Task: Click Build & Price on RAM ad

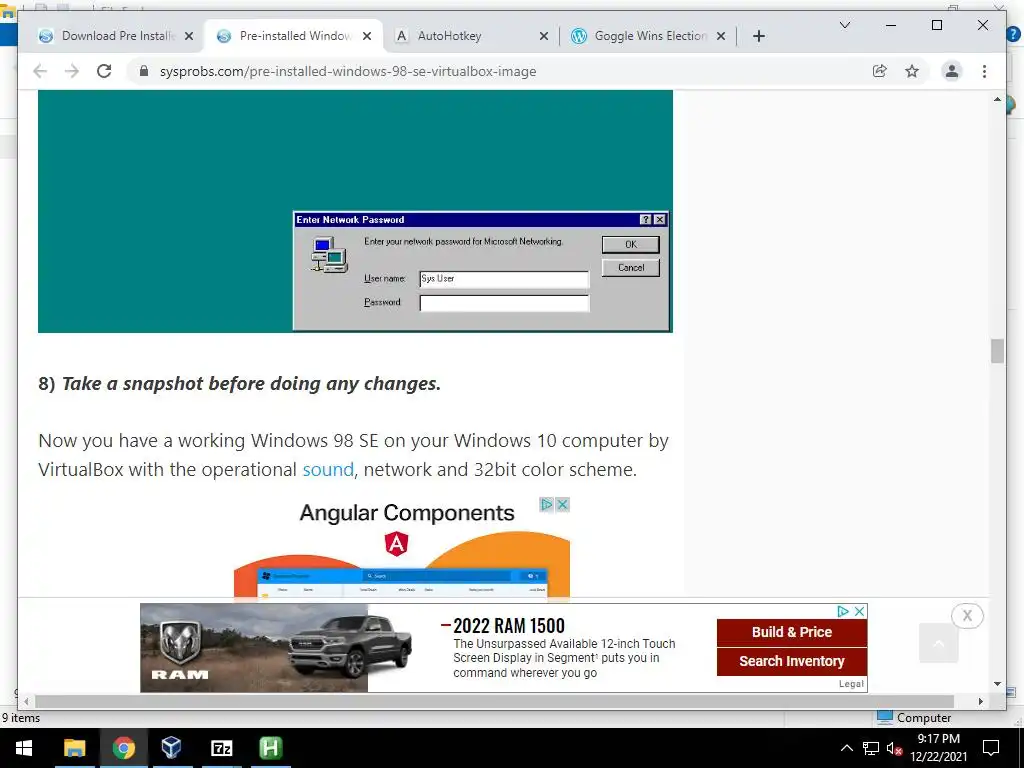Action: tap(792, 632)
